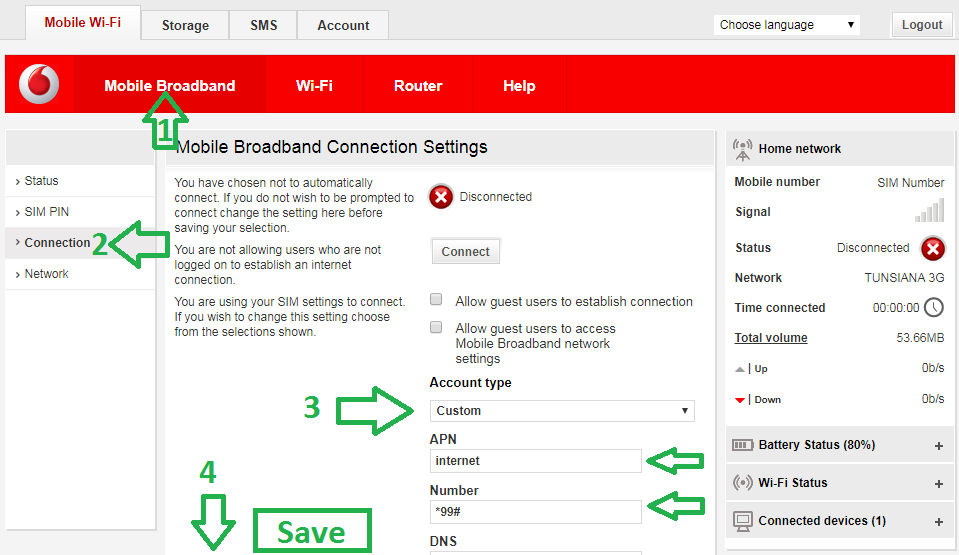Enable Allow guest users to establish connection

[x=436, y=299]
